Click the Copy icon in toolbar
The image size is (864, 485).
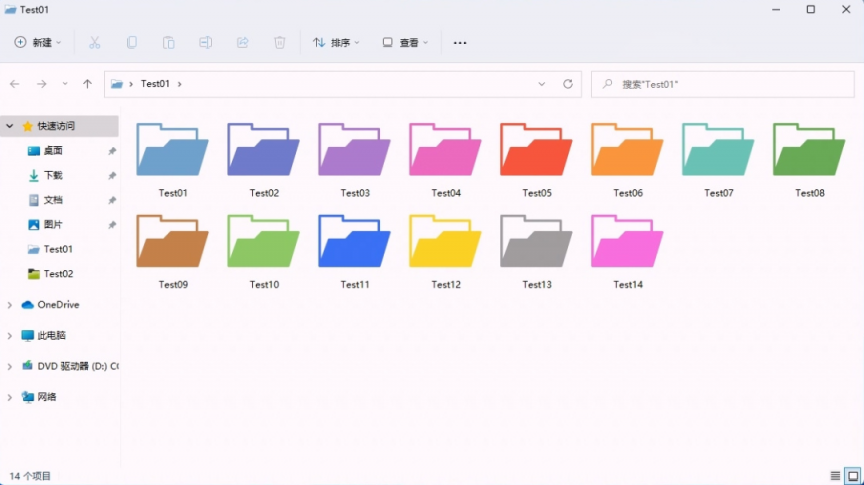[131, 43]
